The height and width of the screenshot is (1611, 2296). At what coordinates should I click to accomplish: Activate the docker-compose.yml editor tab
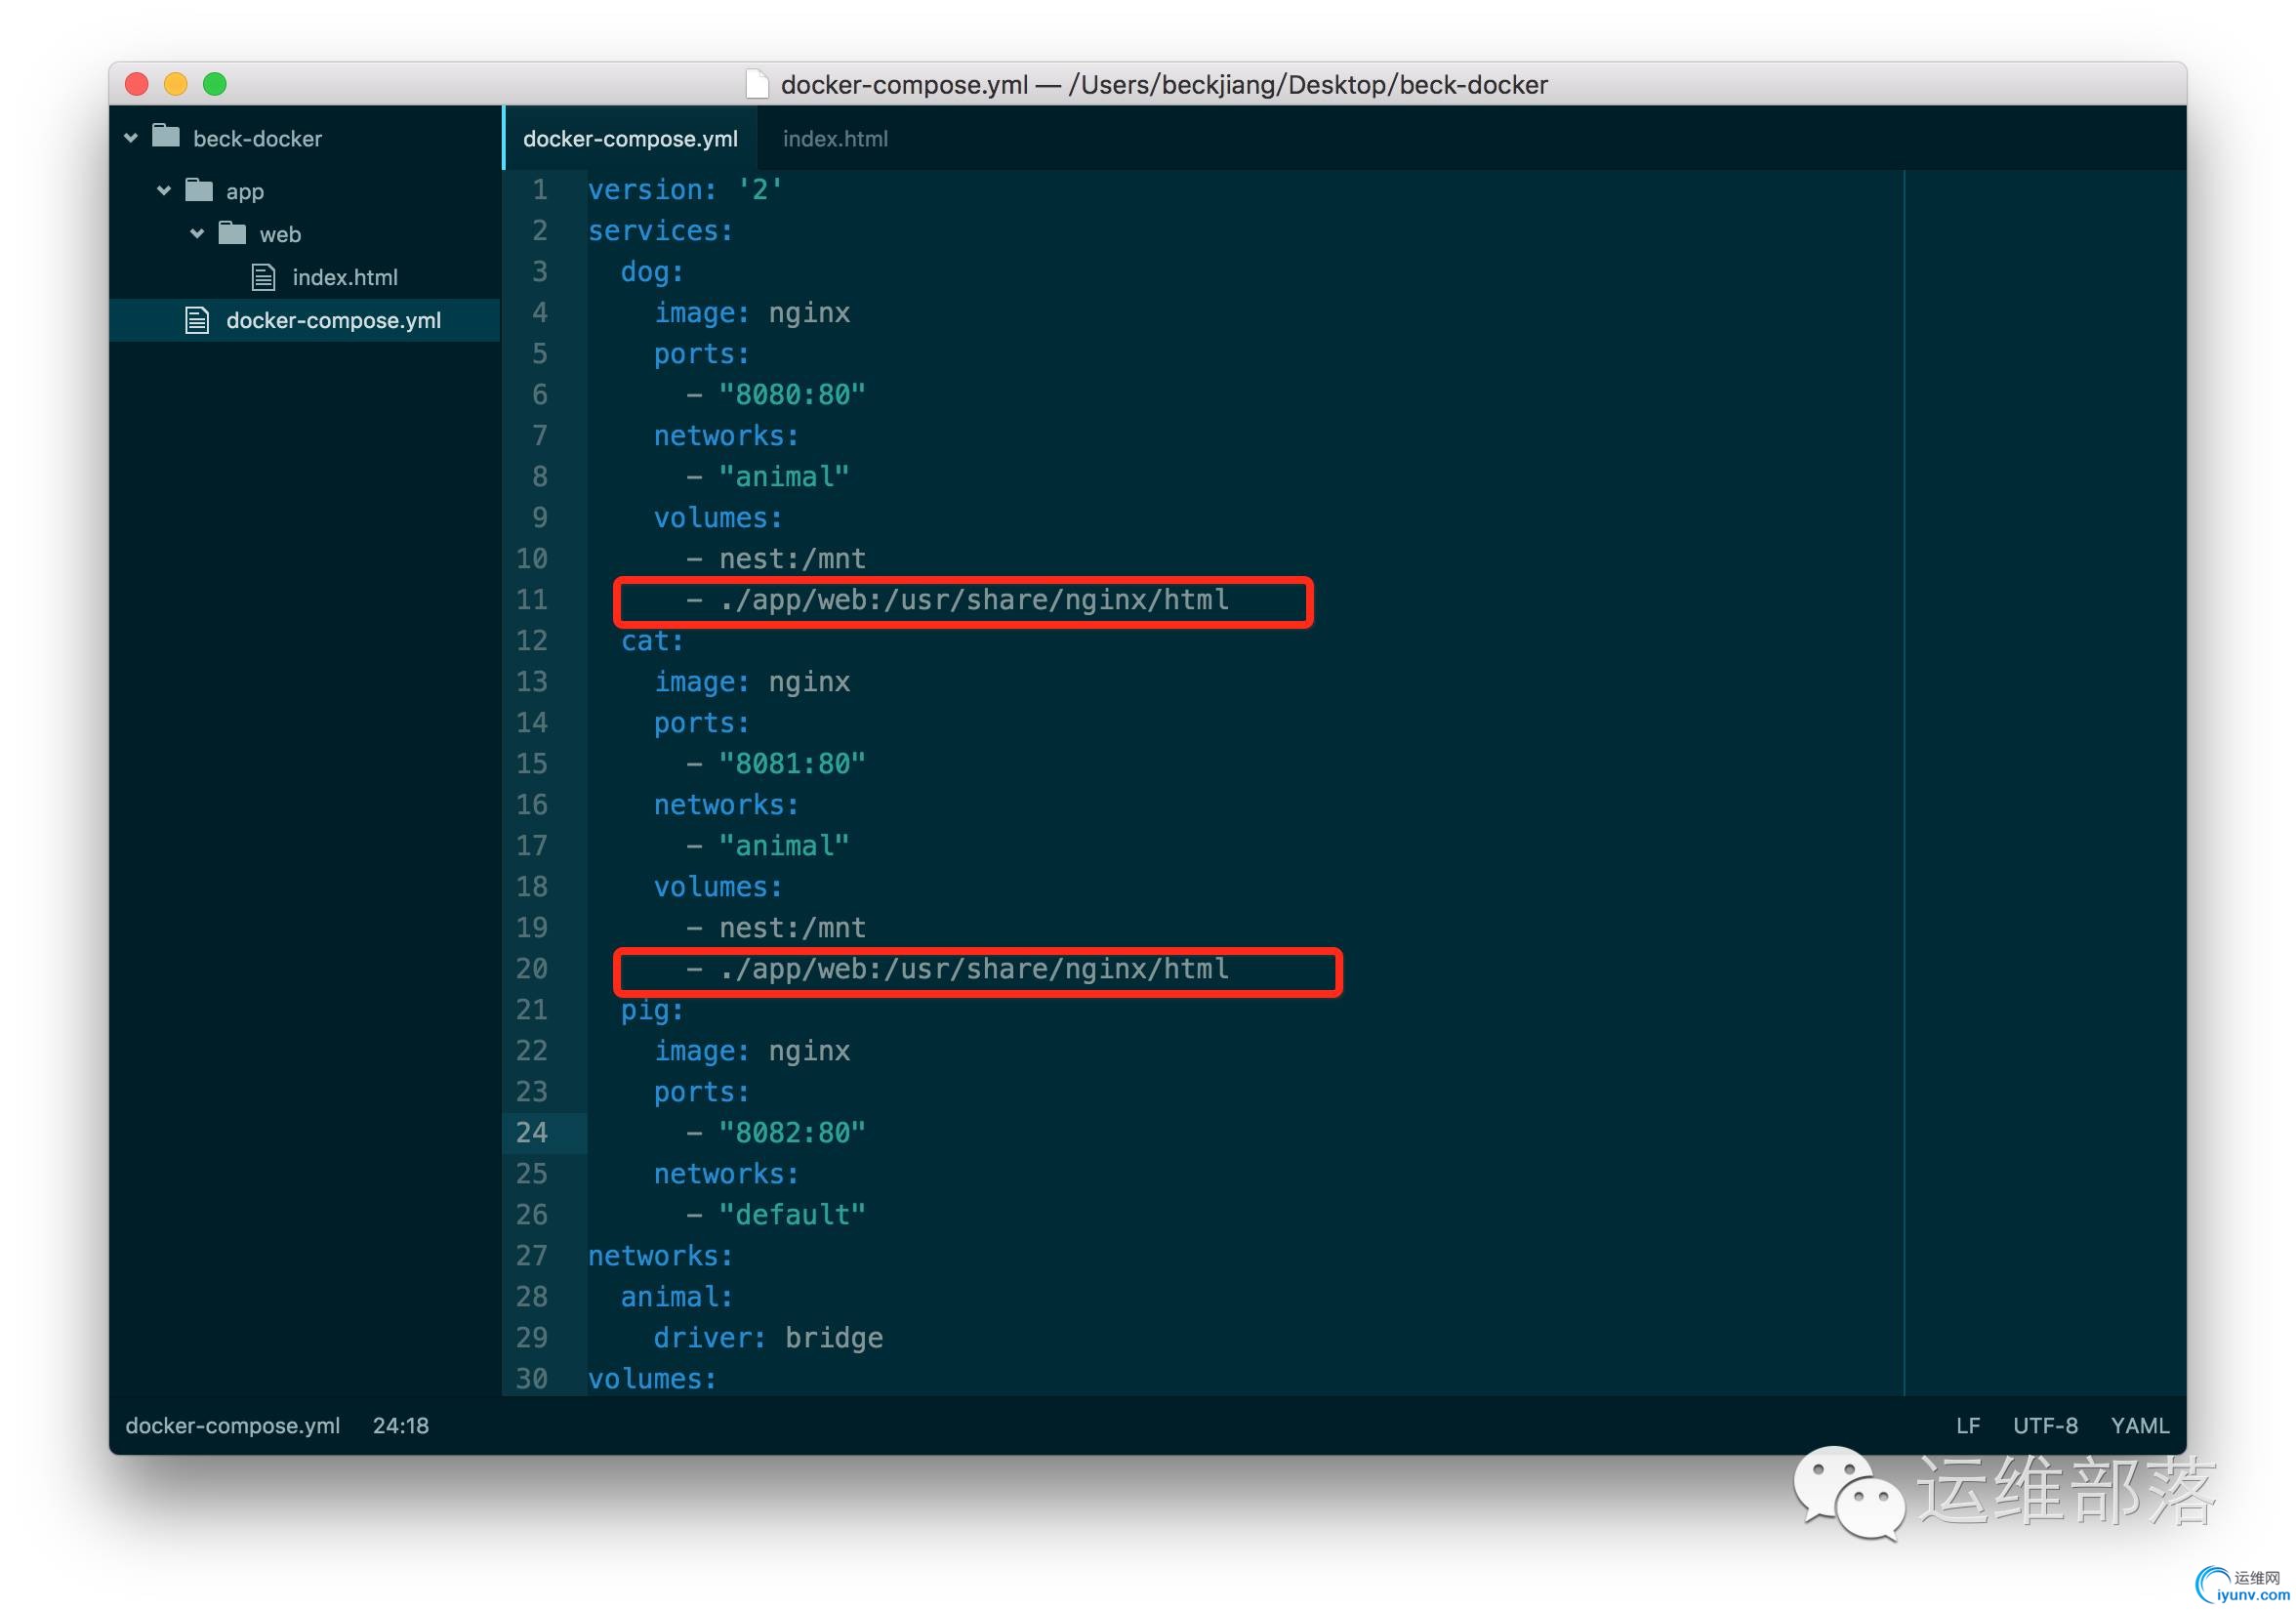tap(630, 138)
